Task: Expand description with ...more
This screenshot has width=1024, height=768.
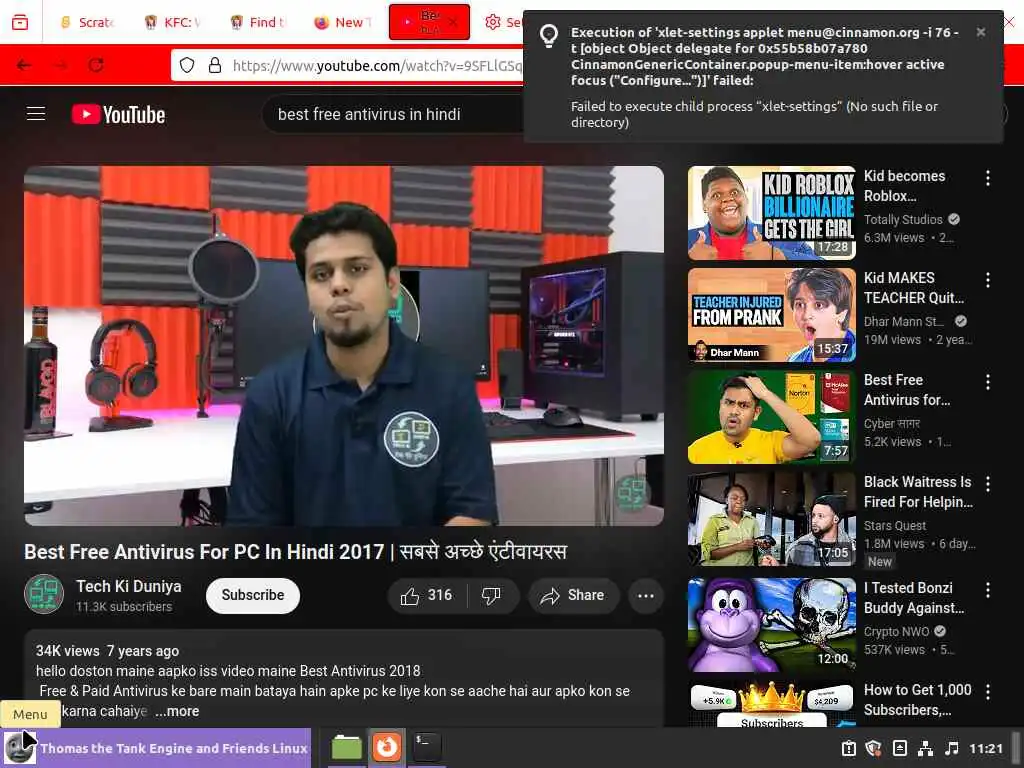Action: [x=178, y=711]
